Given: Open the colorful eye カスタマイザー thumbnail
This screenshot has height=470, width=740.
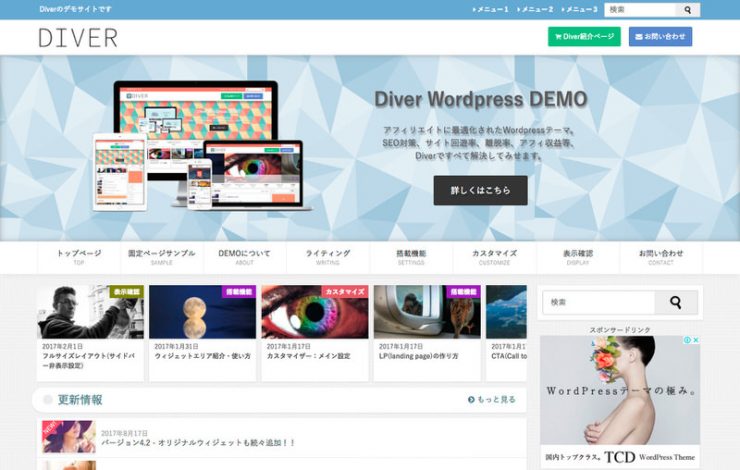Looking at the screenshot, I should pos(314,312).
